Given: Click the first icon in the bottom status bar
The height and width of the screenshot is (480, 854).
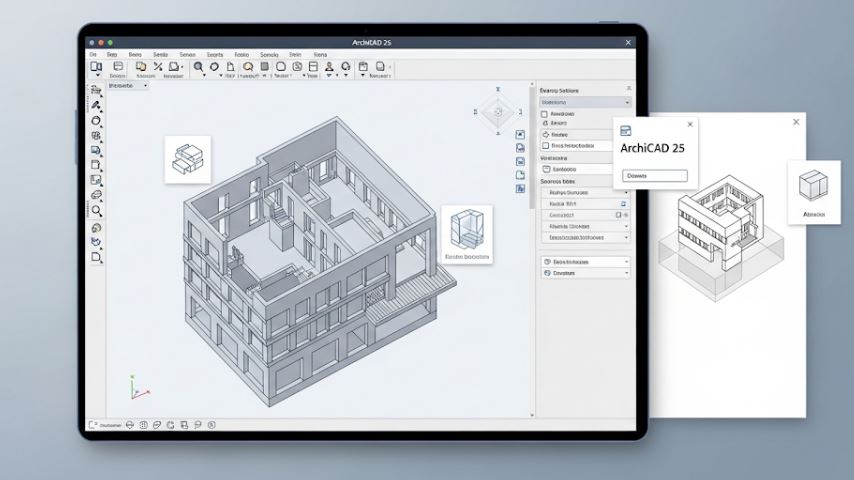Looking at the screenshot, I should coord(93,424).
